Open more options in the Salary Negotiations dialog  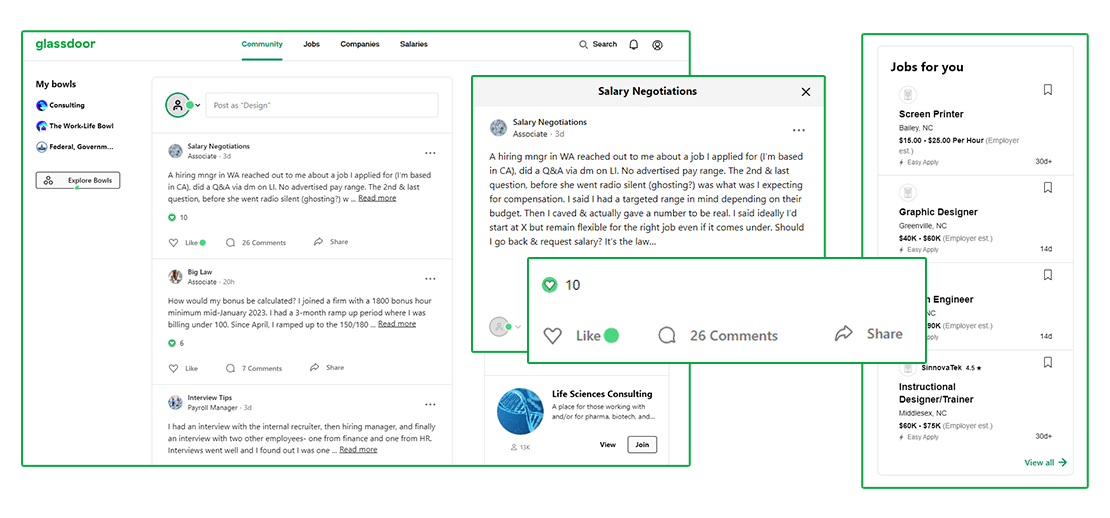(x=799, y=130)
